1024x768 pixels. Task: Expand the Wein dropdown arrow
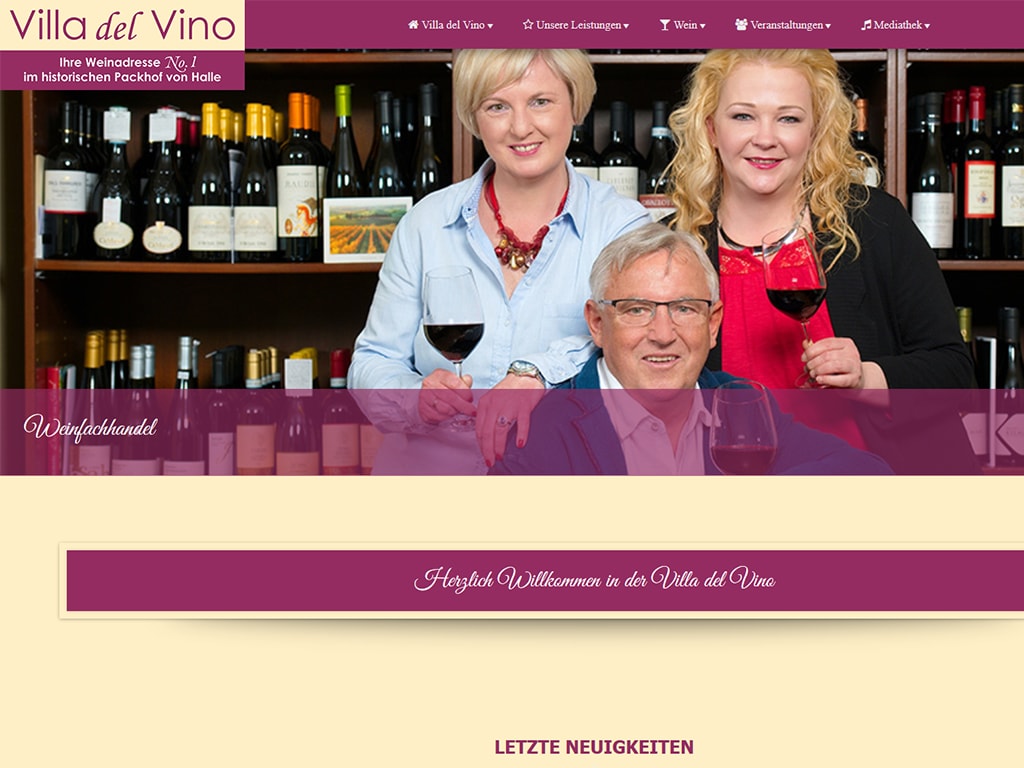[x=703, y=26]
